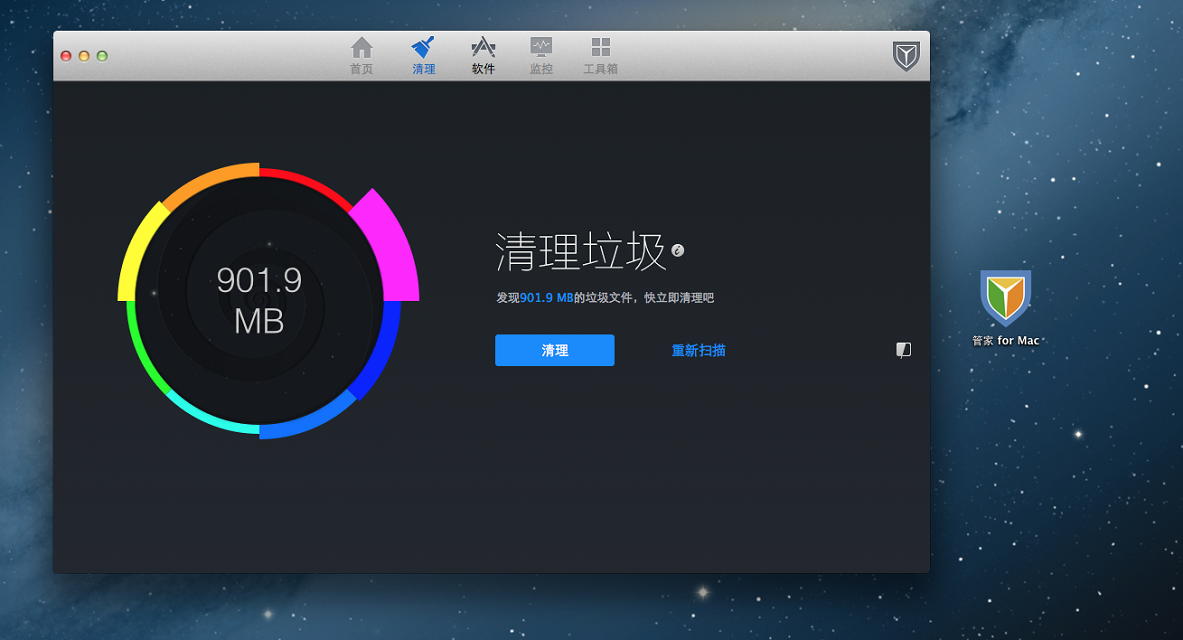Switch to the 软件 software tab
Viewport: 1183px width, 640px height.
coord(483,56)
